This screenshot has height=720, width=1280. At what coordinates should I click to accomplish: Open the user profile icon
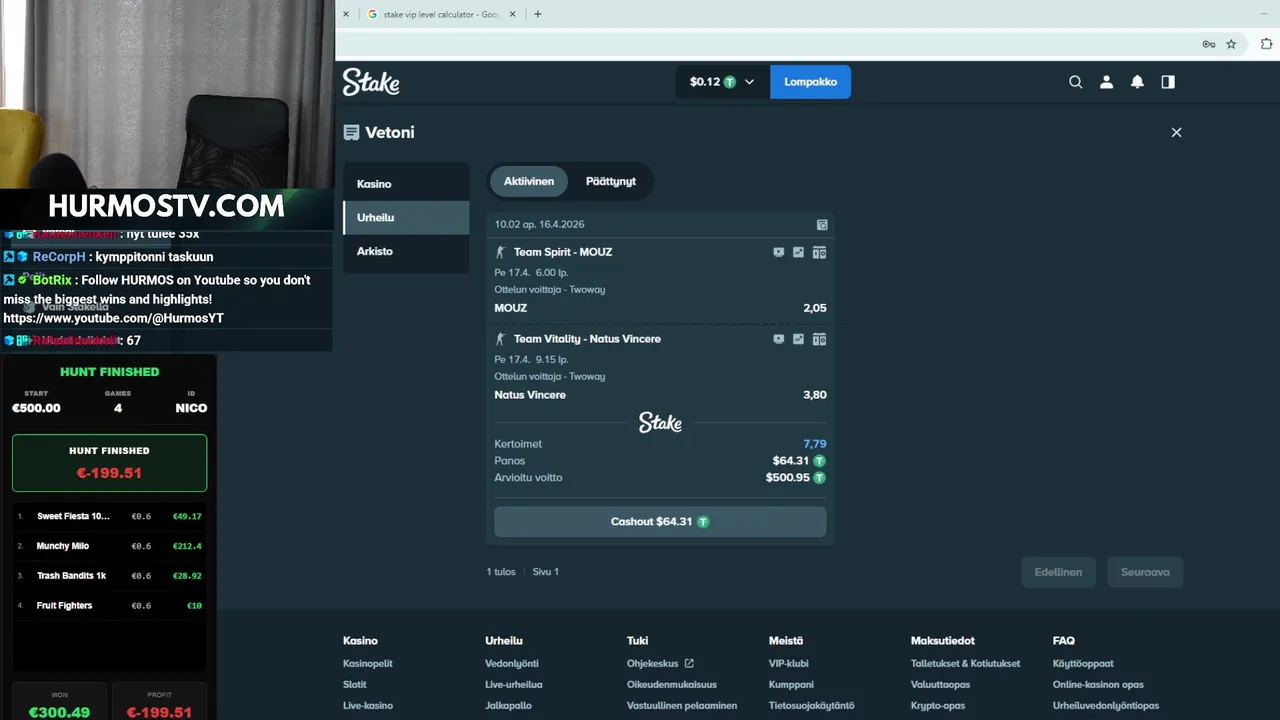(x=1106, y=82)
